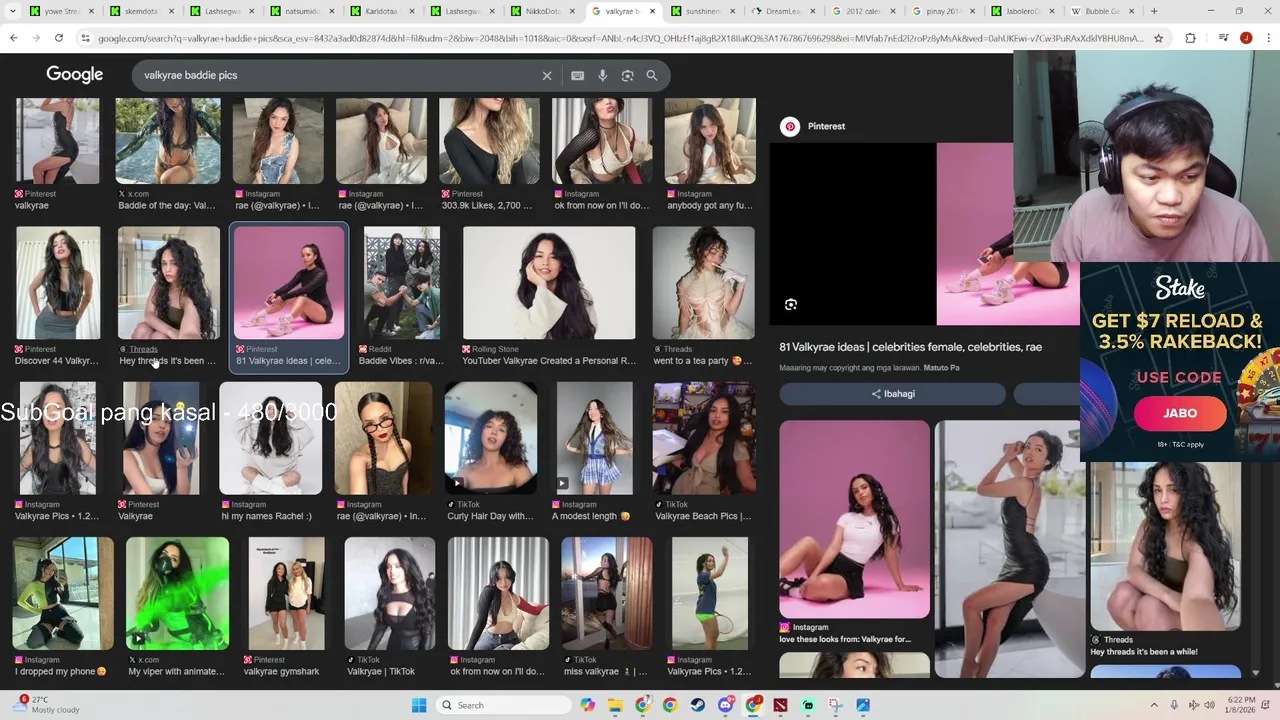Screen dimensions: 1280x720
Task: Reload the page with the refresh icon
Action: (59, 38)
